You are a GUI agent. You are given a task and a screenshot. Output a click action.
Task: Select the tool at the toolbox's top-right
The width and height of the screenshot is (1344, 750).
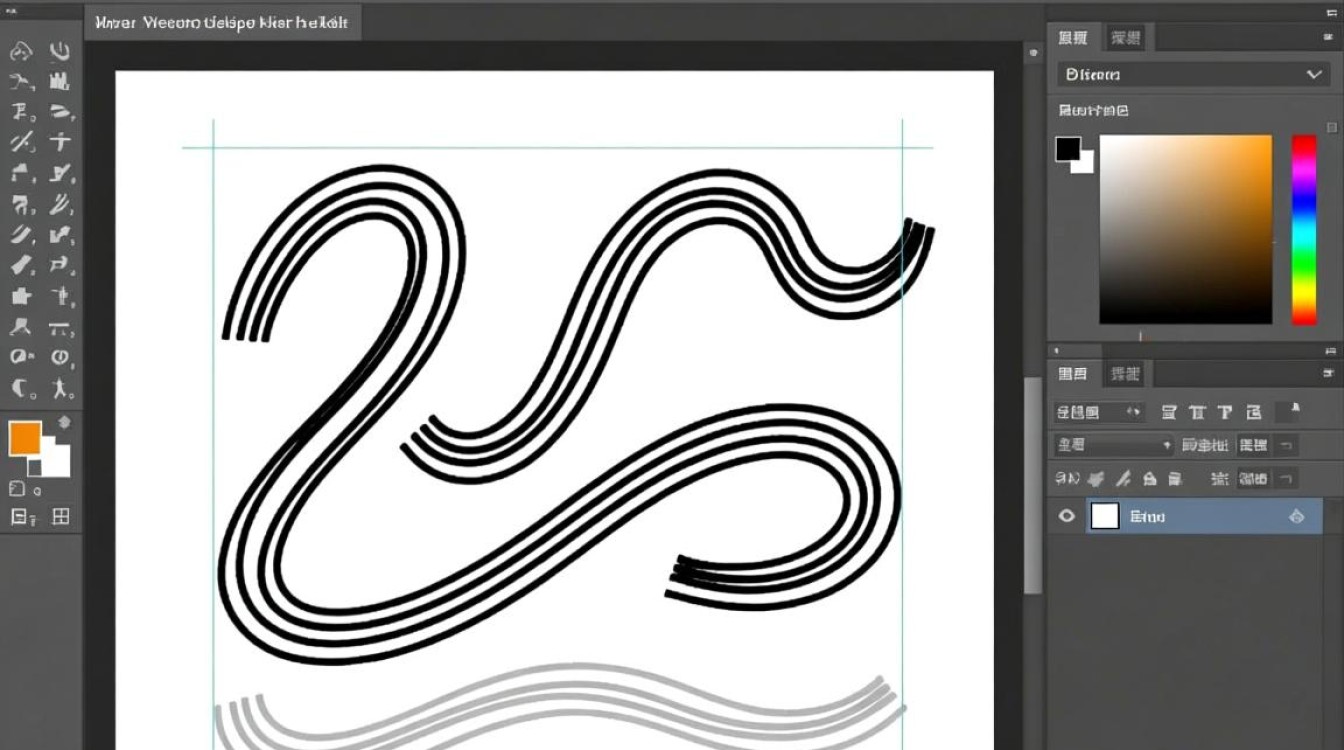click(60, 51)
